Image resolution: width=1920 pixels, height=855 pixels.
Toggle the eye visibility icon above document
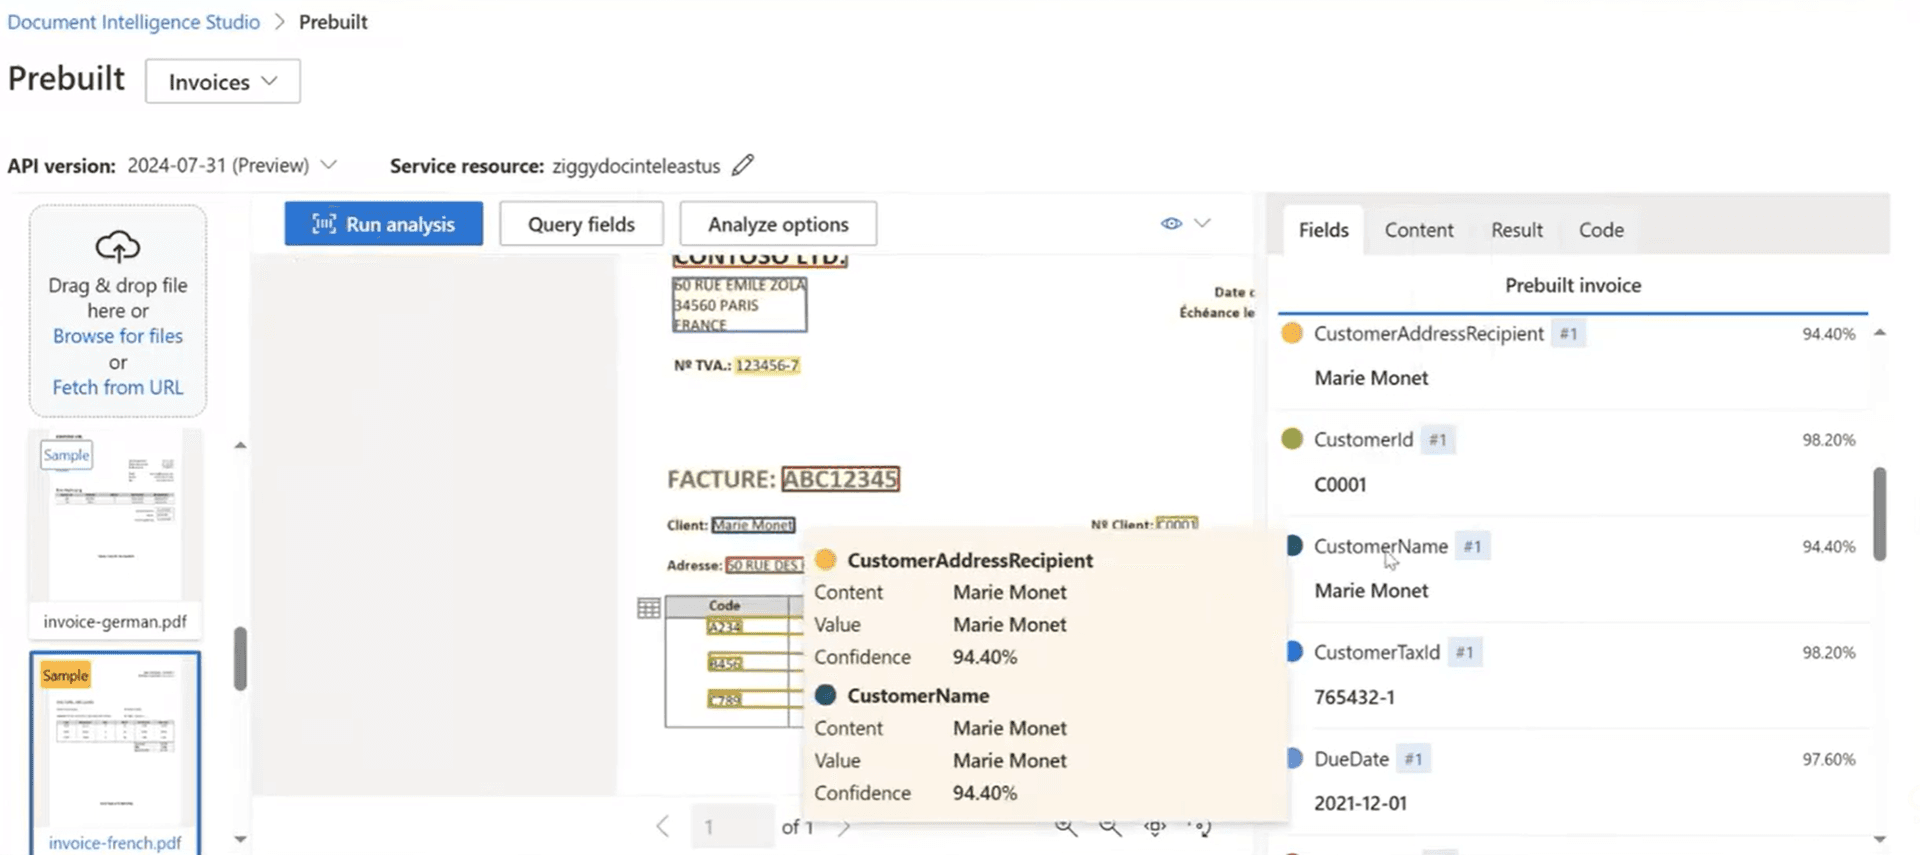pos(1171,223)
